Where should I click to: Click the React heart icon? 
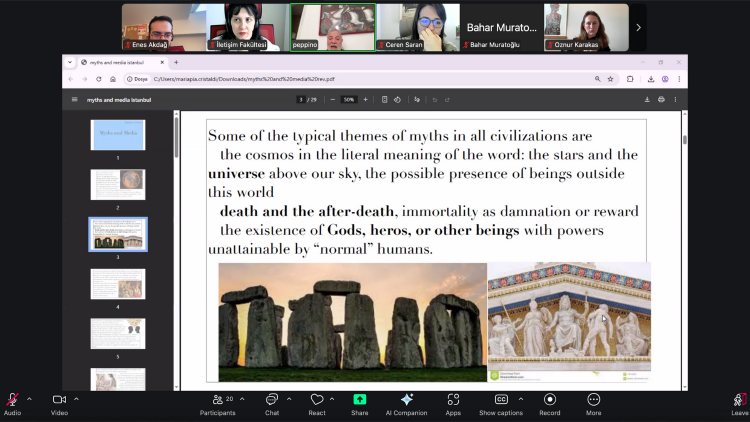point(316,400)
